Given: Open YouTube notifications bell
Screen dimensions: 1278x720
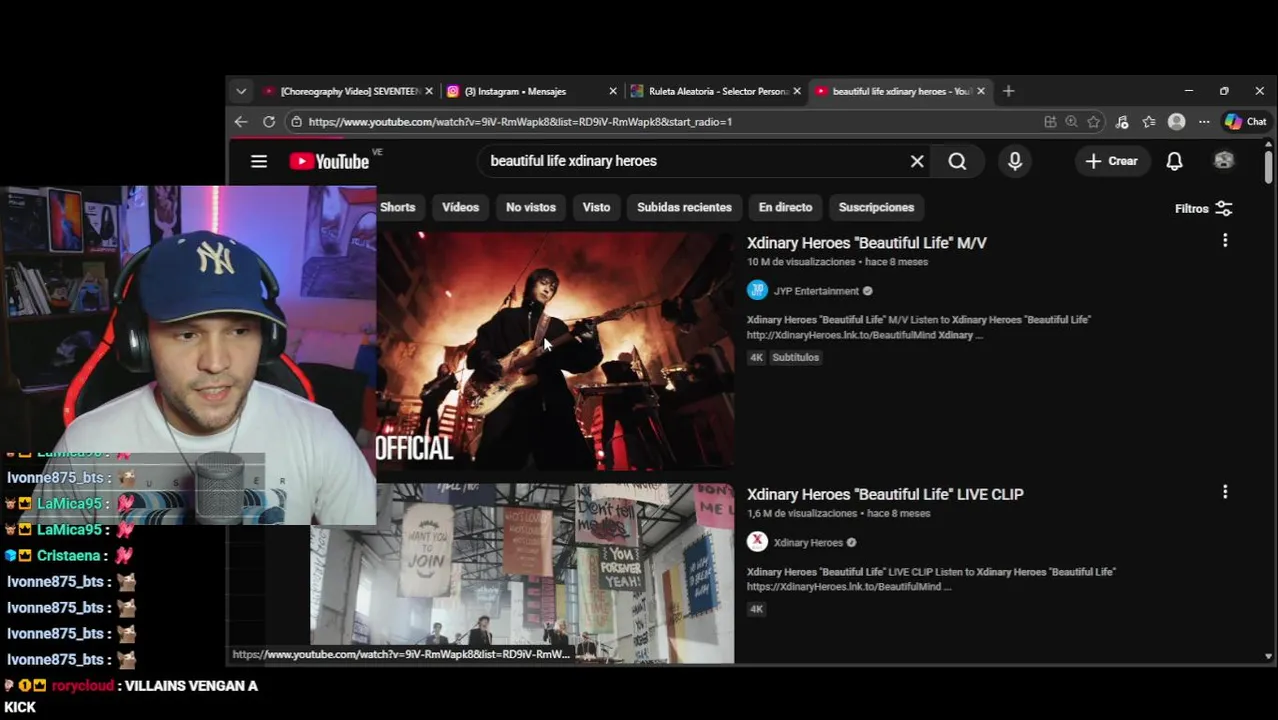Looking at the screenshot, I should click(1175, 161).
